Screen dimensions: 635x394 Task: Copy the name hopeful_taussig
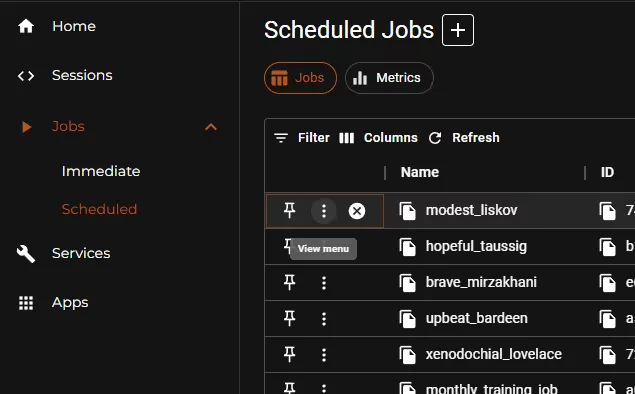[x=408, y=247]
